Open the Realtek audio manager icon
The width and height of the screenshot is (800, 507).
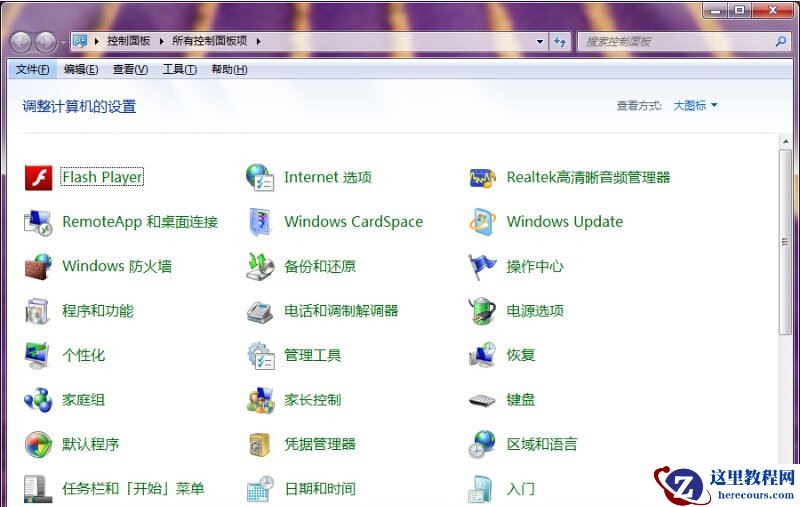point(482,178)
